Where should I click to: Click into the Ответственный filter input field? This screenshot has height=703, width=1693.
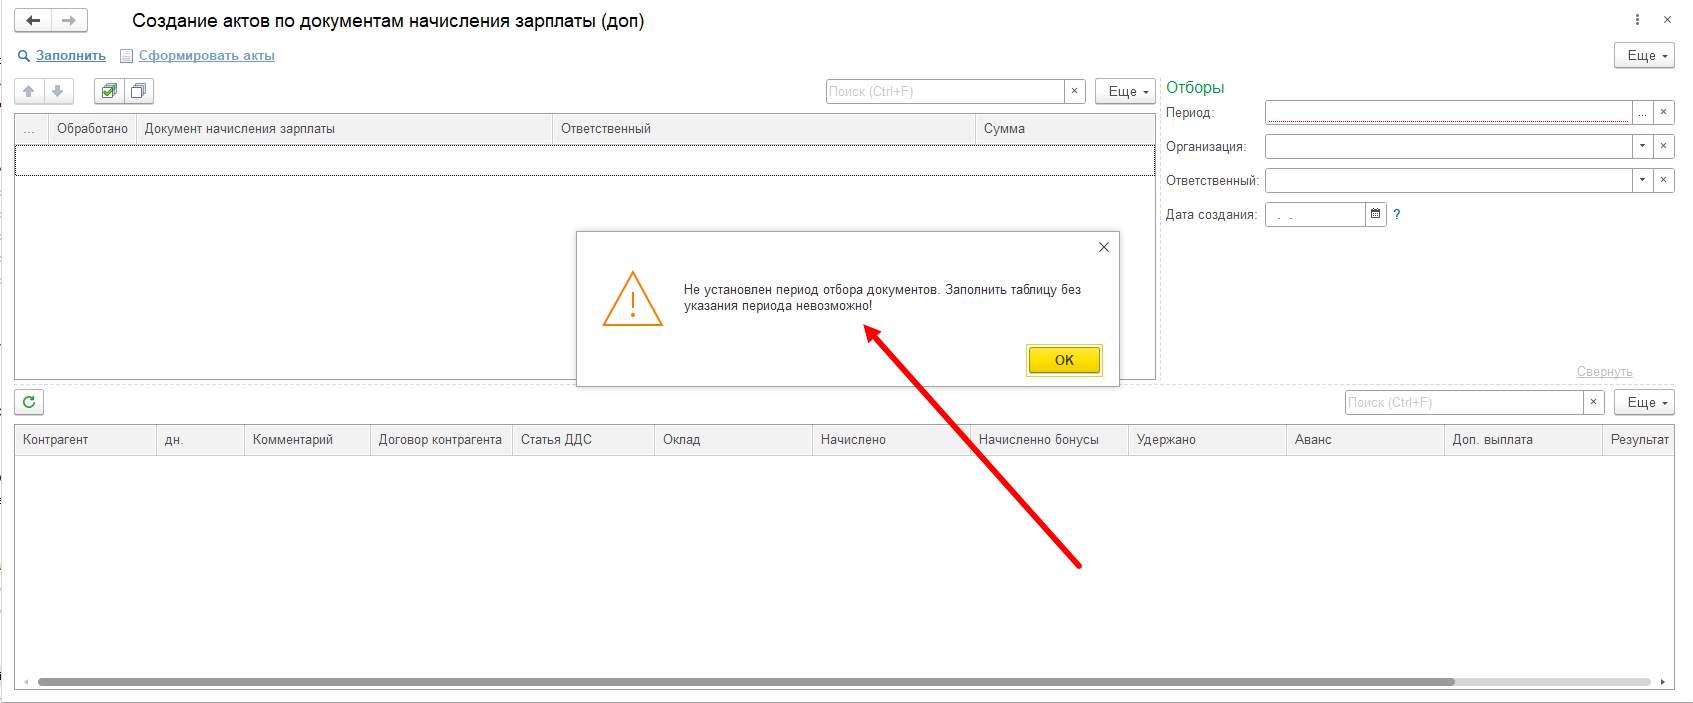pos(1449,181)
